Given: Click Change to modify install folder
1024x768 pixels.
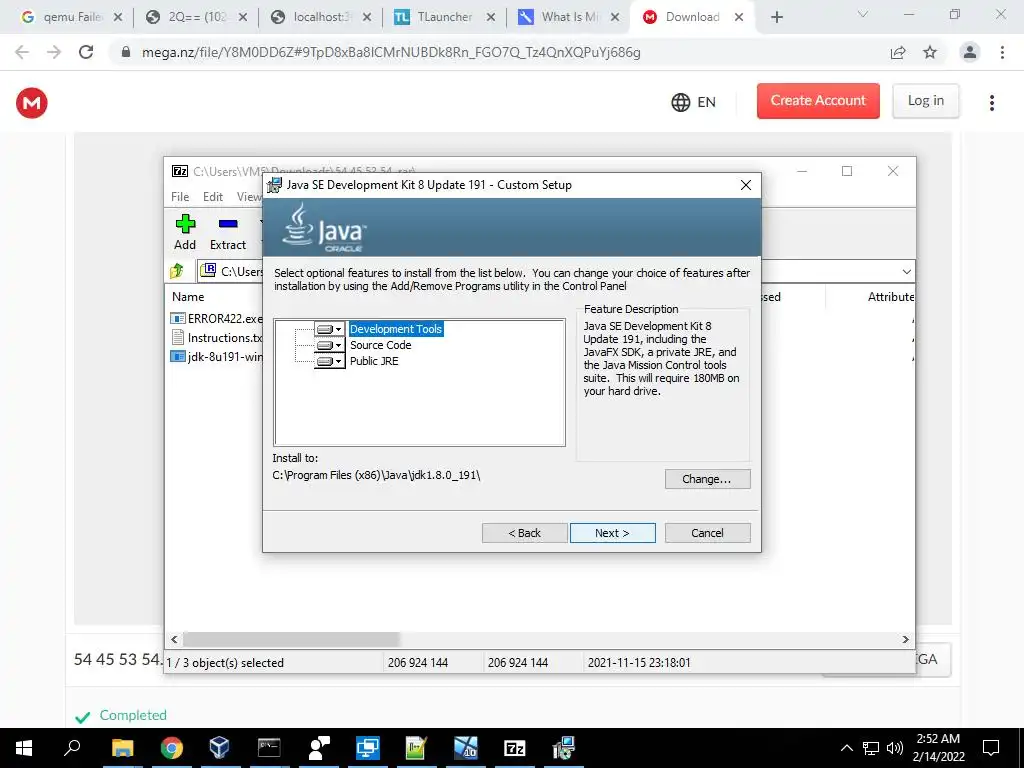Looking at the screenshot, I should (707, 479).
